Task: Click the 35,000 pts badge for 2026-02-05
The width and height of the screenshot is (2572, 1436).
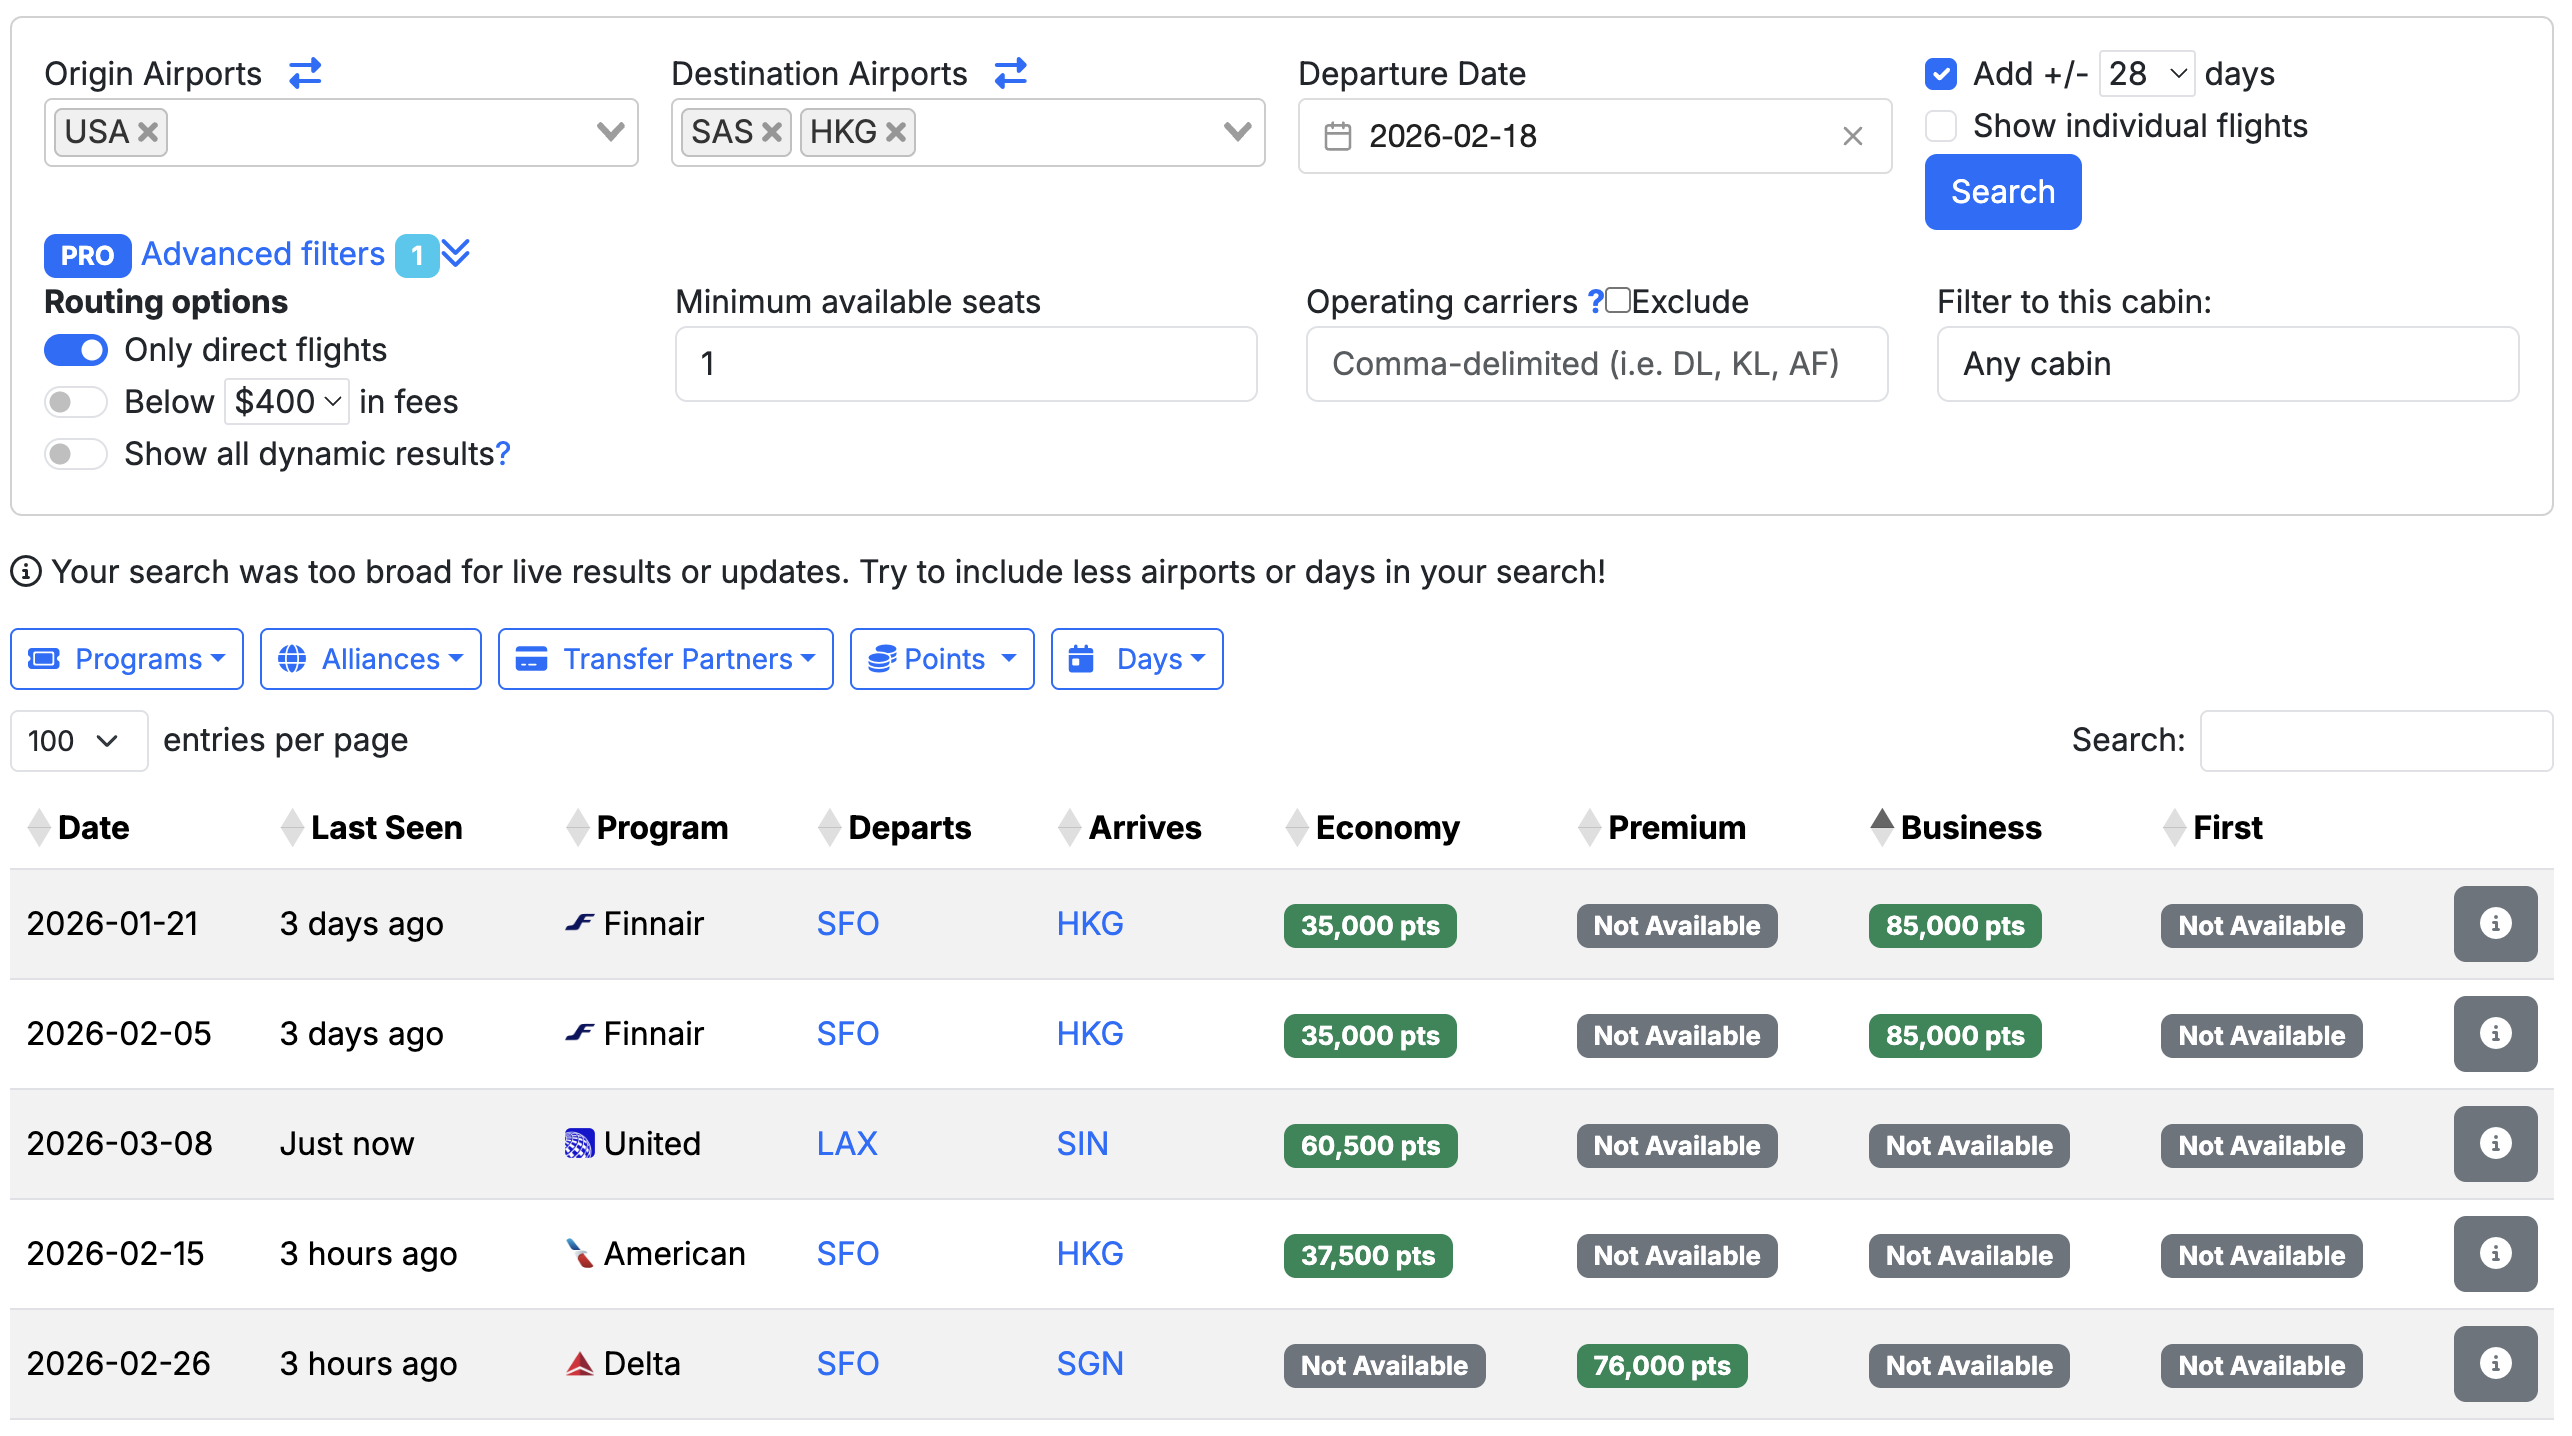Action: [1370, 1035]
